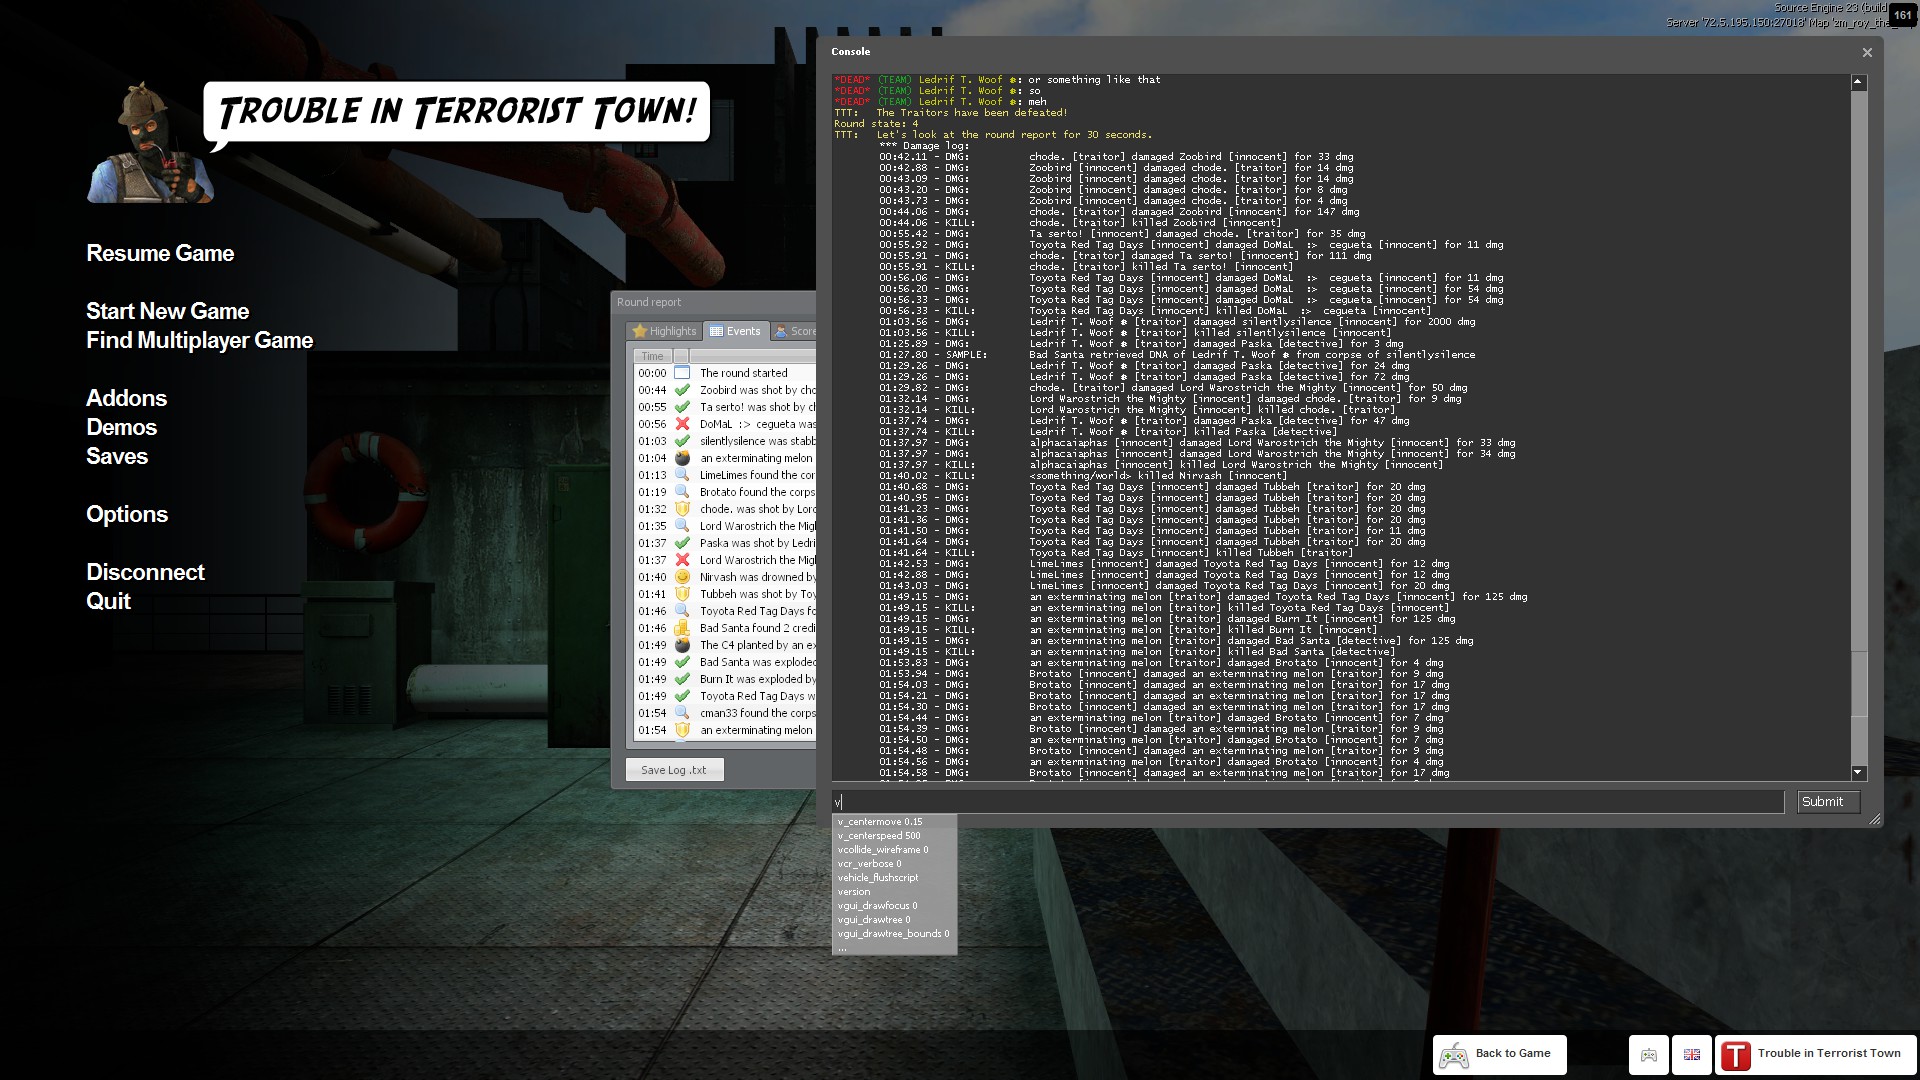Click the green check beside 'silentlysilence was stabbed'
This screenshot has height=1080, width=1920.
682,441
